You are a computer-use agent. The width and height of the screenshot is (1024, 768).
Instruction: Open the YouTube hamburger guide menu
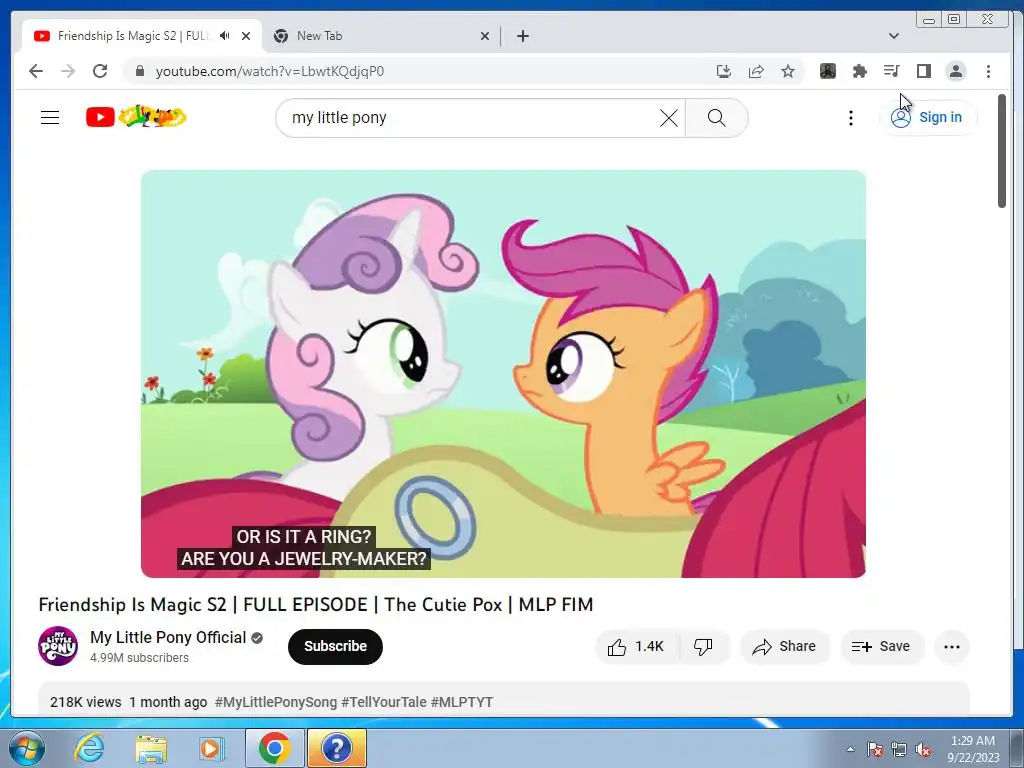(50, 118)
